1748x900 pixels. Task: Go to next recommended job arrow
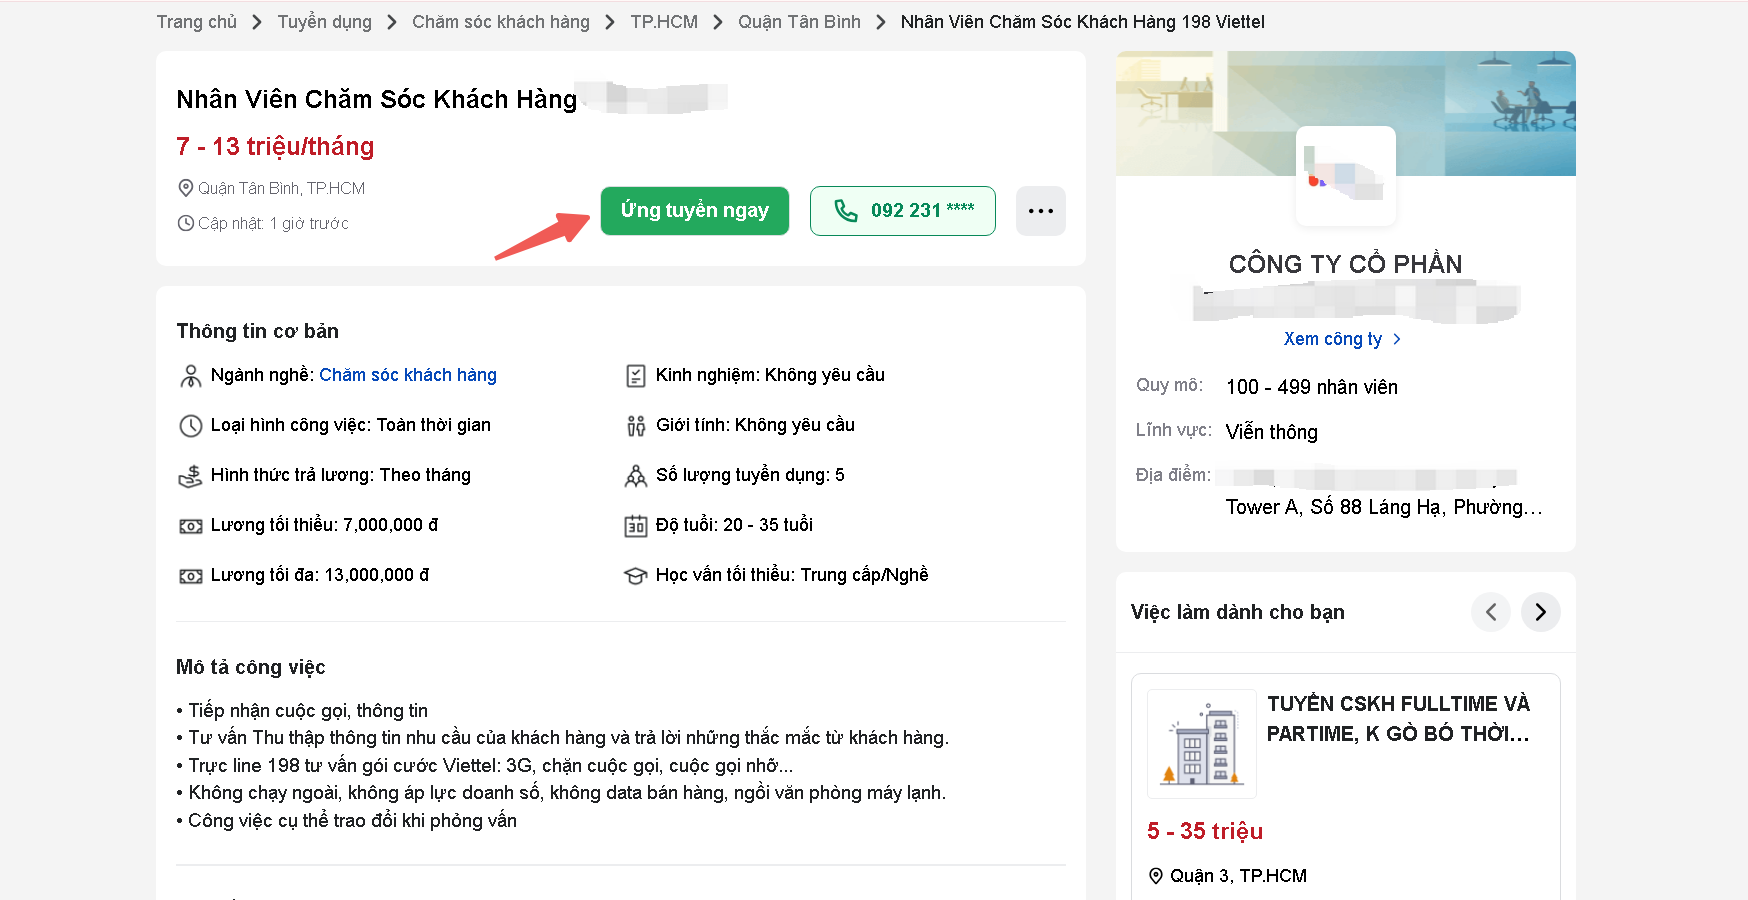(x=1540, y=612)
